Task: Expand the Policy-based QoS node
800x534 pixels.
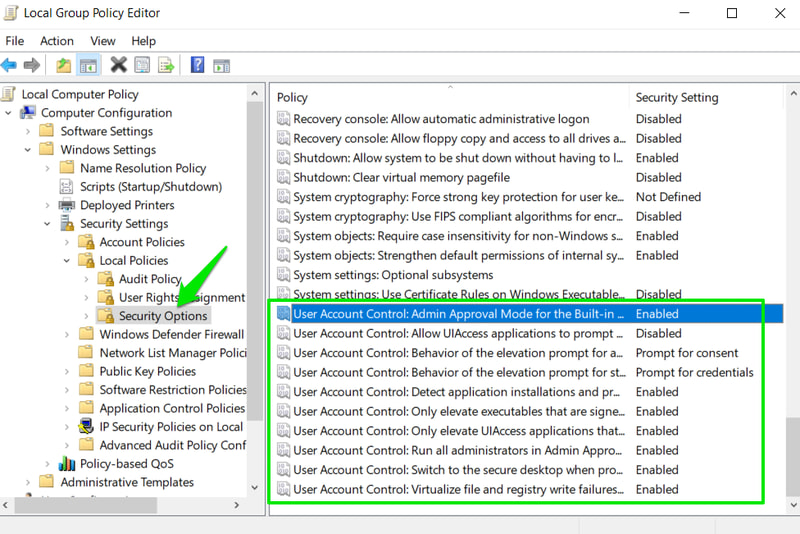Action: (47, 464)
